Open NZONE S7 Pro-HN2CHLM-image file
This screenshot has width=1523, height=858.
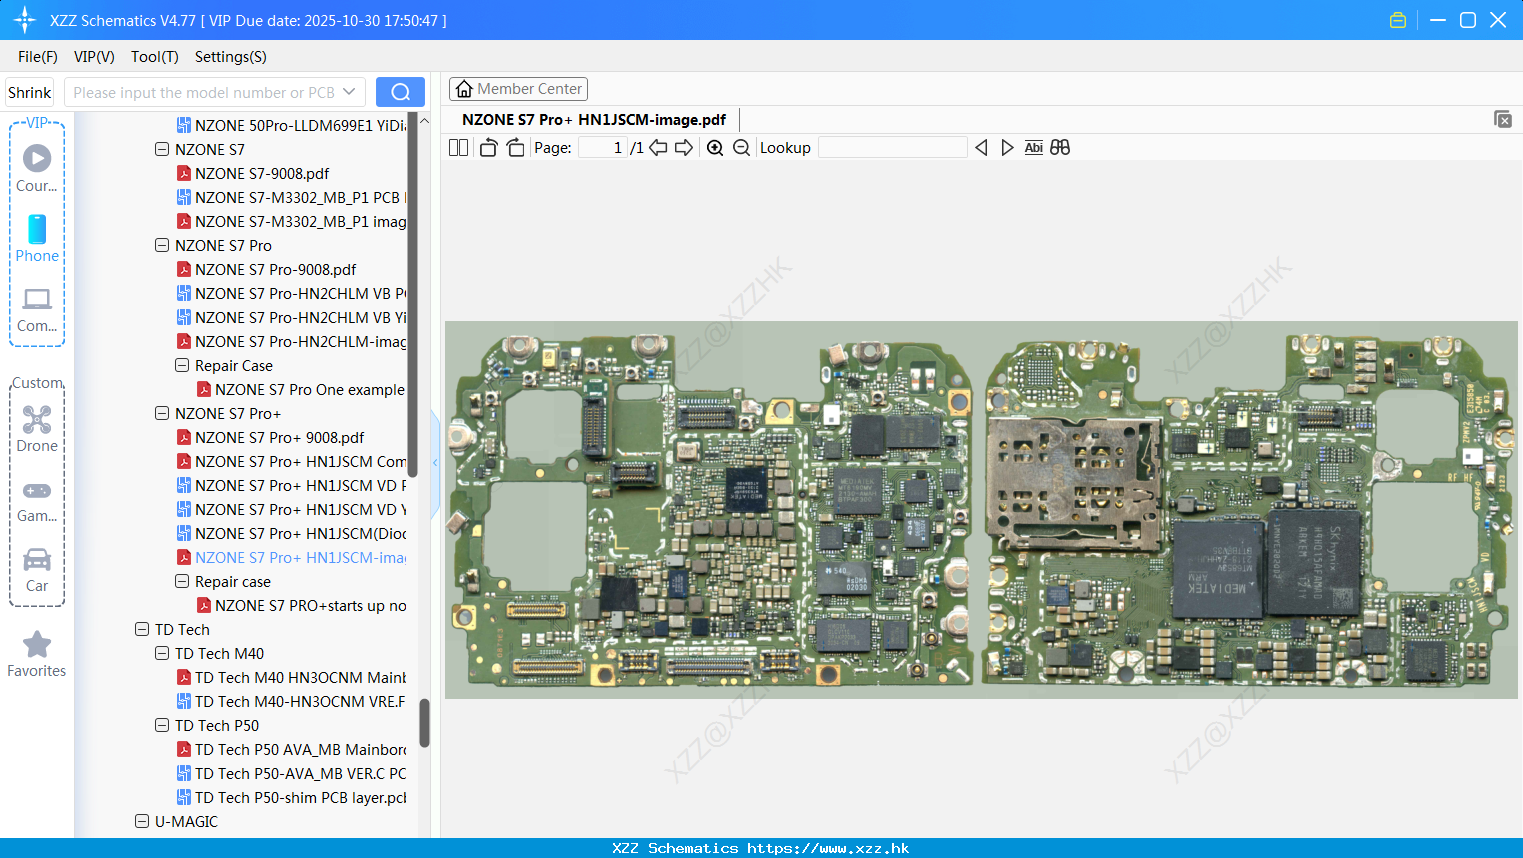pyautogui.click(x=292, y=342)
